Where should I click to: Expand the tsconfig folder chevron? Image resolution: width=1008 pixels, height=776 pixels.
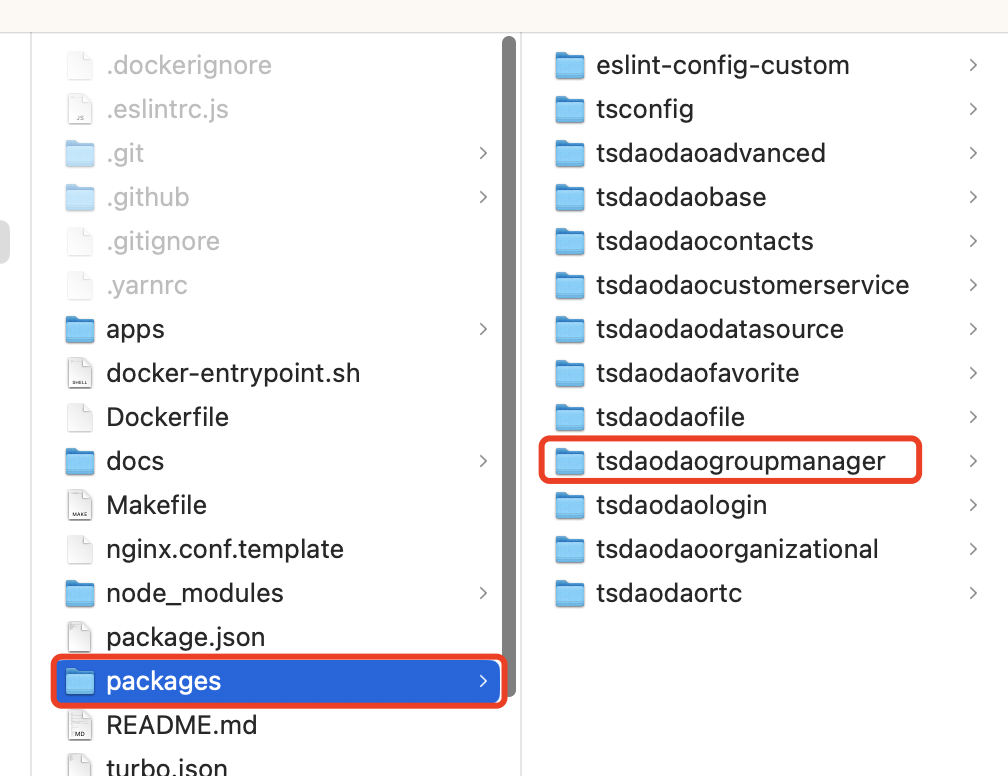(x=973, y=110)
